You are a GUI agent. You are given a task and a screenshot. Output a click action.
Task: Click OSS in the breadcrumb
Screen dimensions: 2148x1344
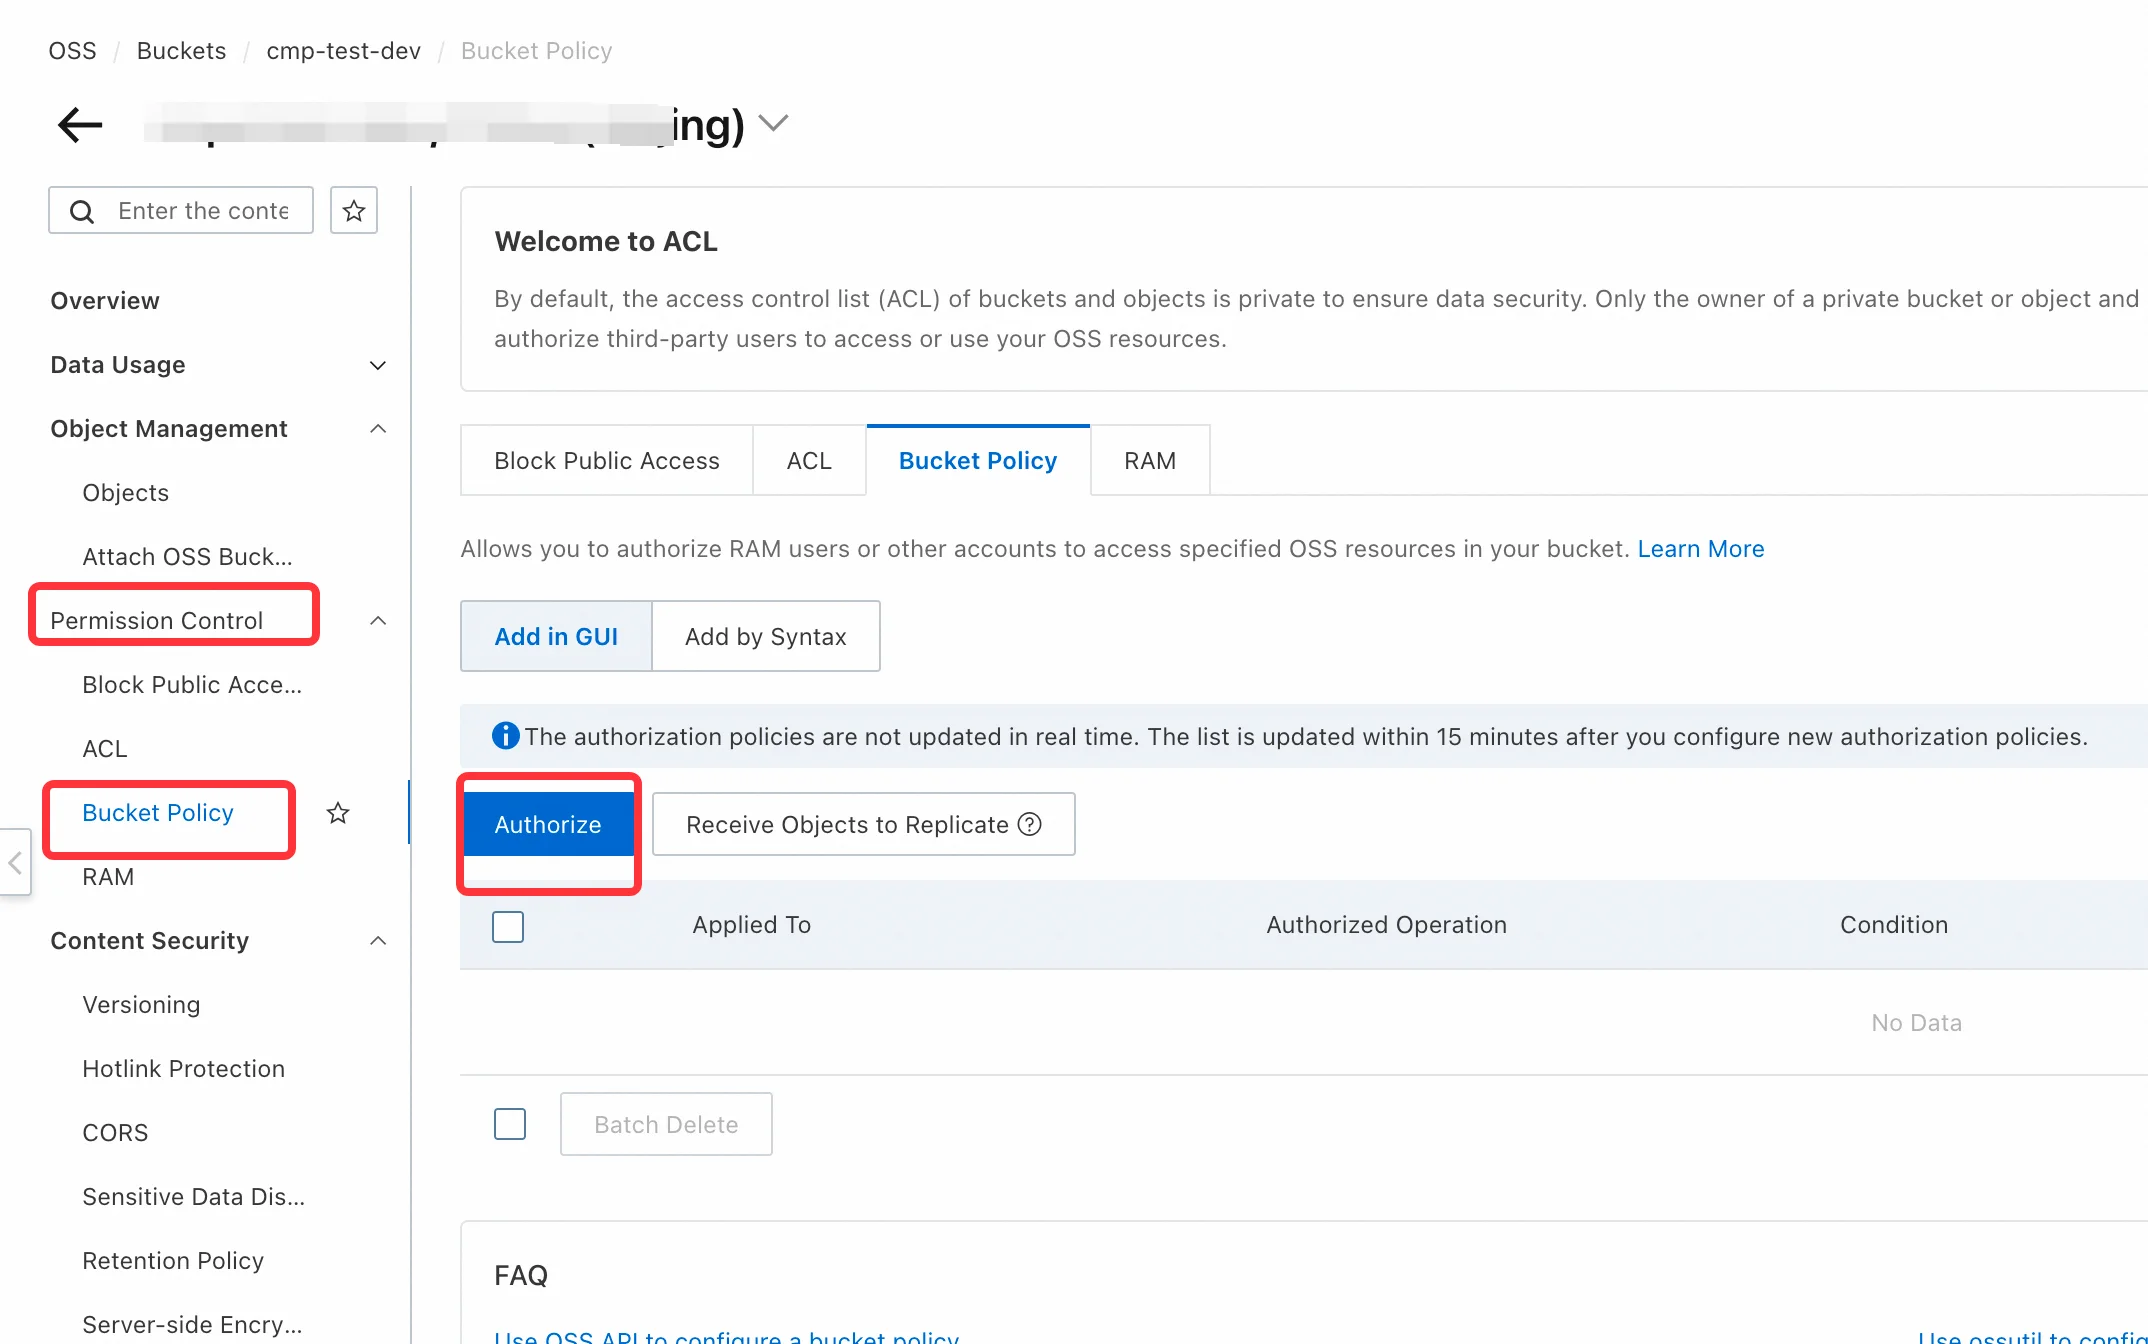point(72,51)
